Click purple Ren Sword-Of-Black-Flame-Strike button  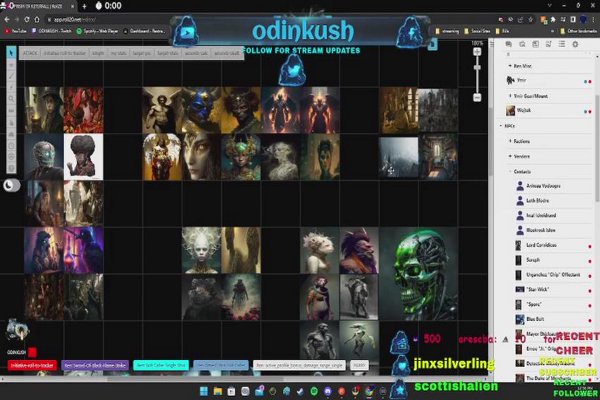pos(95,365)
